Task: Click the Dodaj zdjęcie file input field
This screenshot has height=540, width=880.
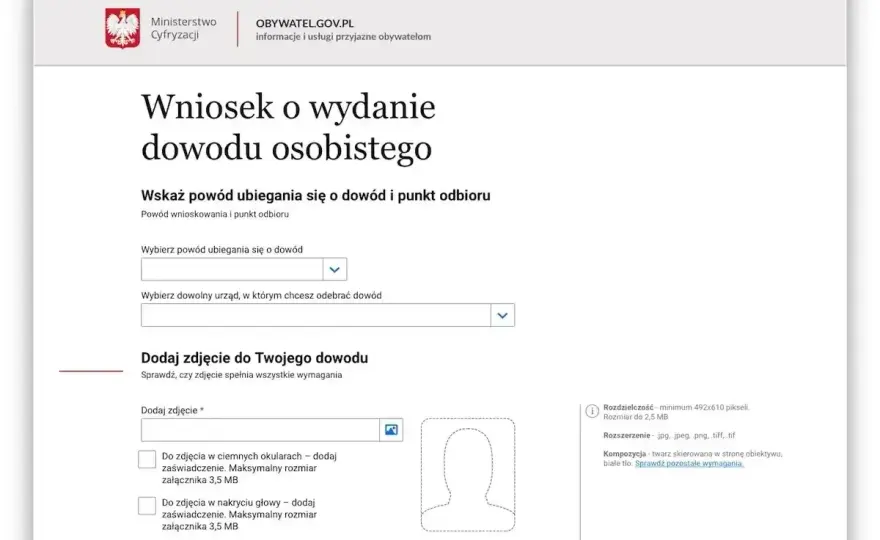Action: (x=260, y=430)
